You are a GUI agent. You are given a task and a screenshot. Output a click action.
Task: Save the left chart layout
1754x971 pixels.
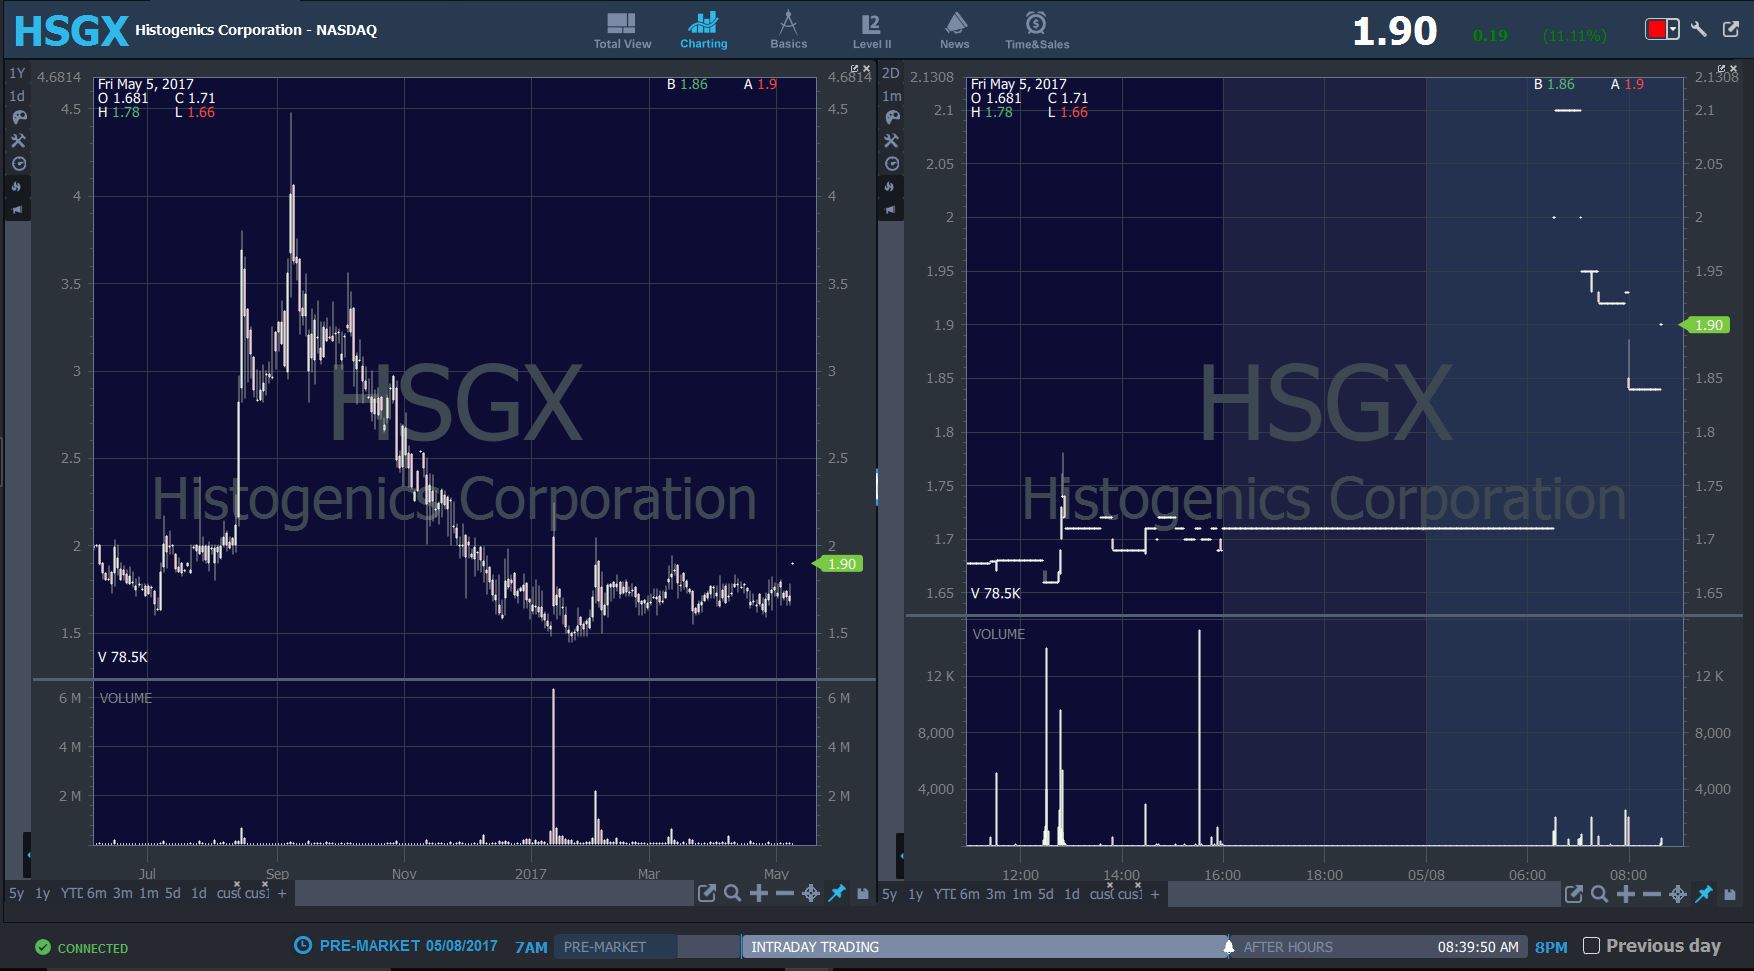[x=863, y=894]
